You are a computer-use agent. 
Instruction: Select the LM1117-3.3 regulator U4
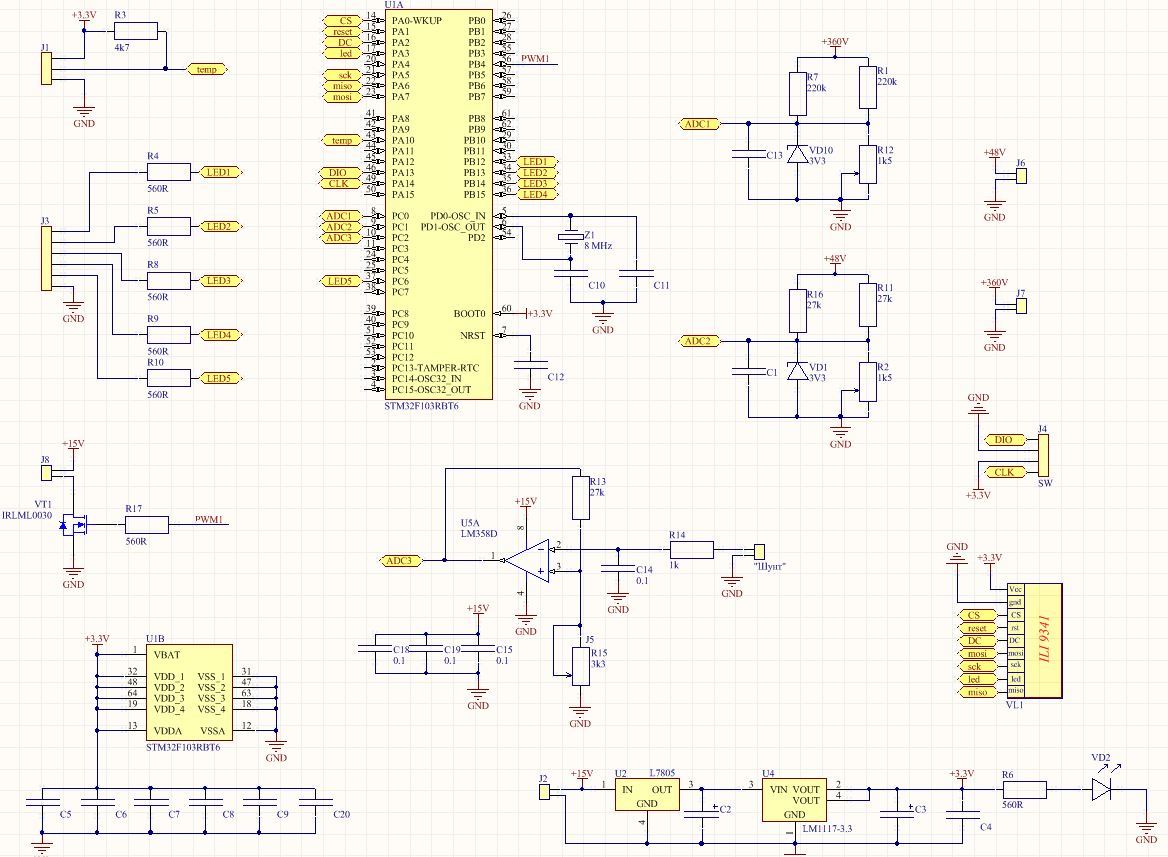(794, 800)
